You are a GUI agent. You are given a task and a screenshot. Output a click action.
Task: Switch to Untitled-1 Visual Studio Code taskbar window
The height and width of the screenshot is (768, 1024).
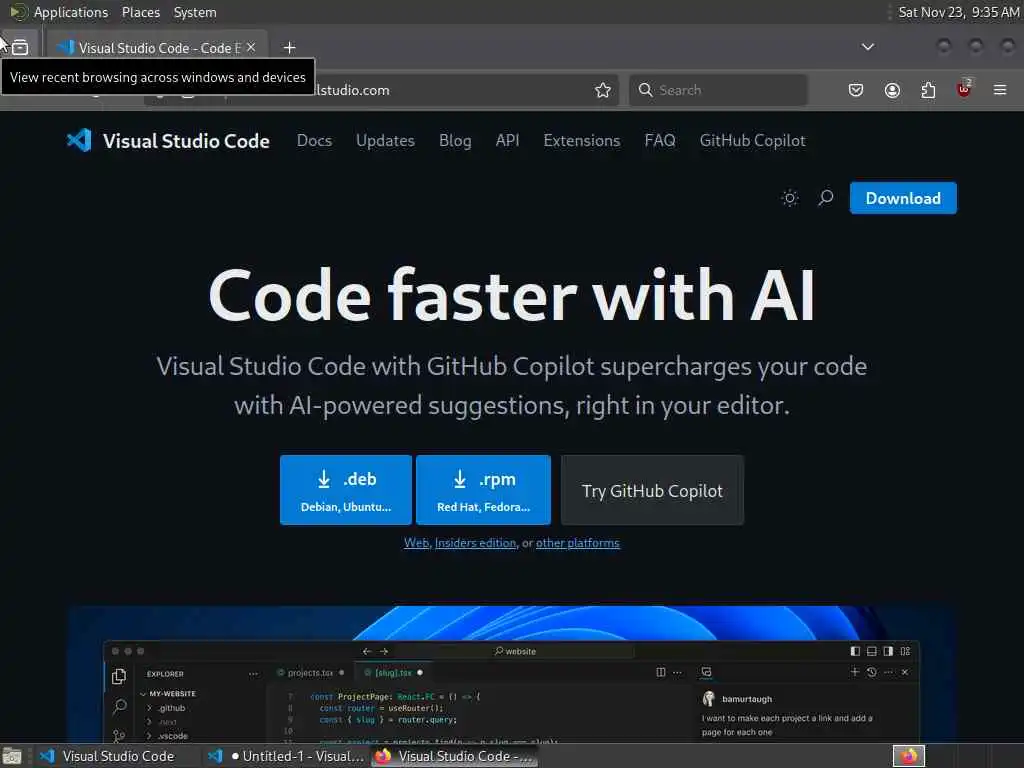coord(285,756)
